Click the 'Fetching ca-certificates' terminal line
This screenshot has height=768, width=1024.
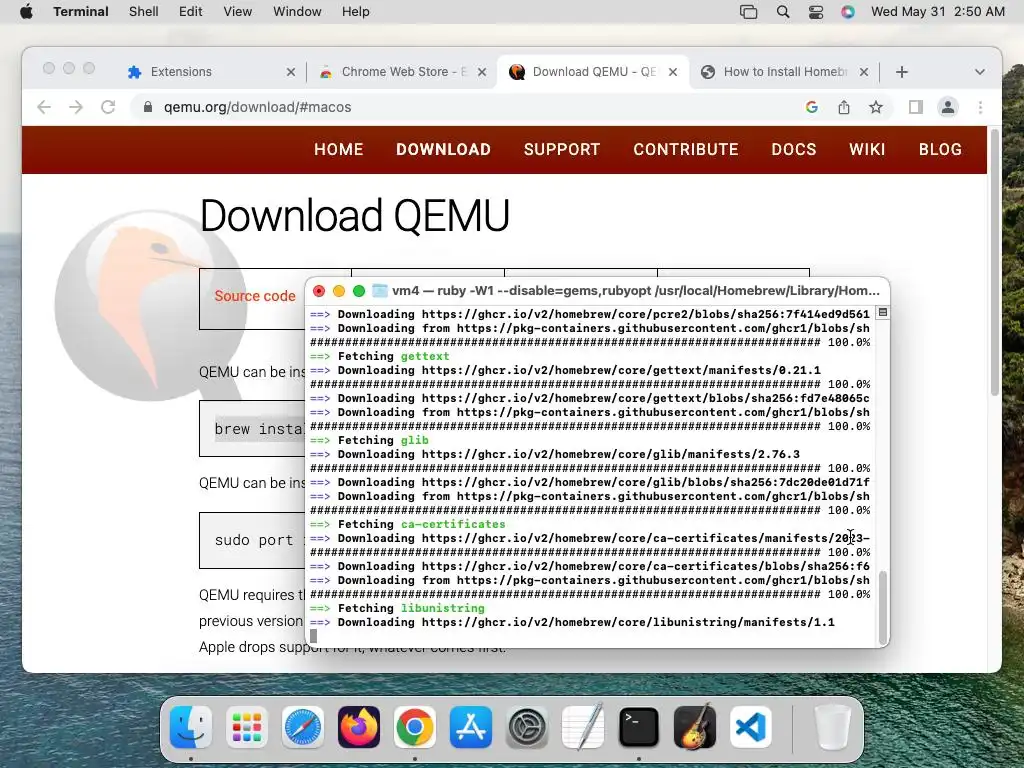pos(408,524)
